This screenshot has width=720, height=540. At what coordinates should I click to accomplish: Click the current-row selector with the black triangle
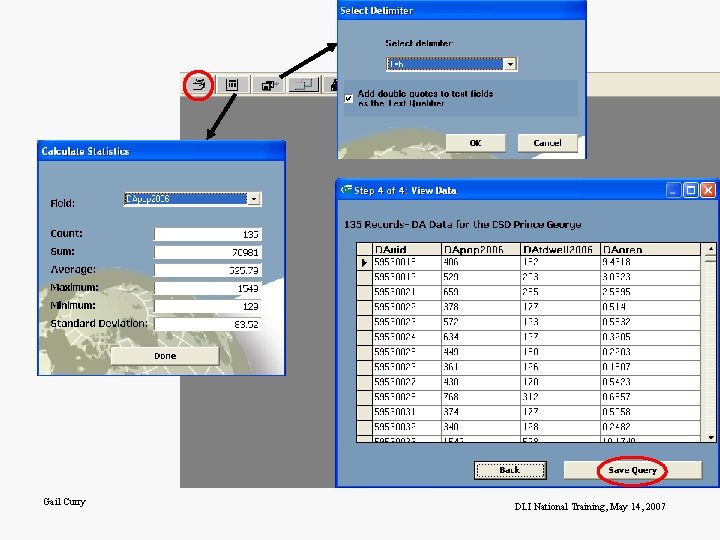[364, 263]
